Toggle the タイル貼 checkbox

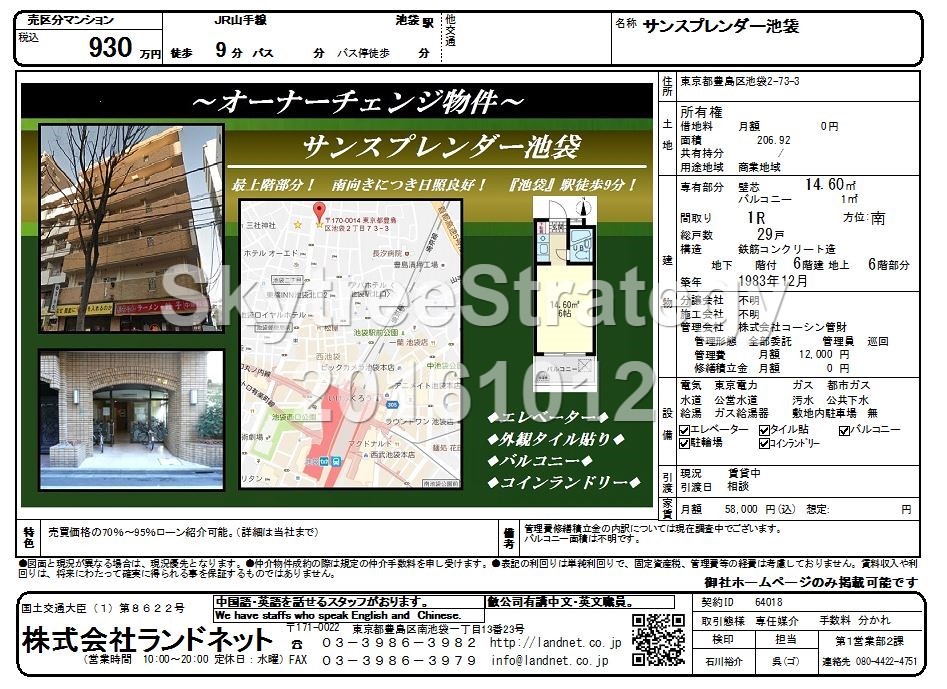coord(764,431)
